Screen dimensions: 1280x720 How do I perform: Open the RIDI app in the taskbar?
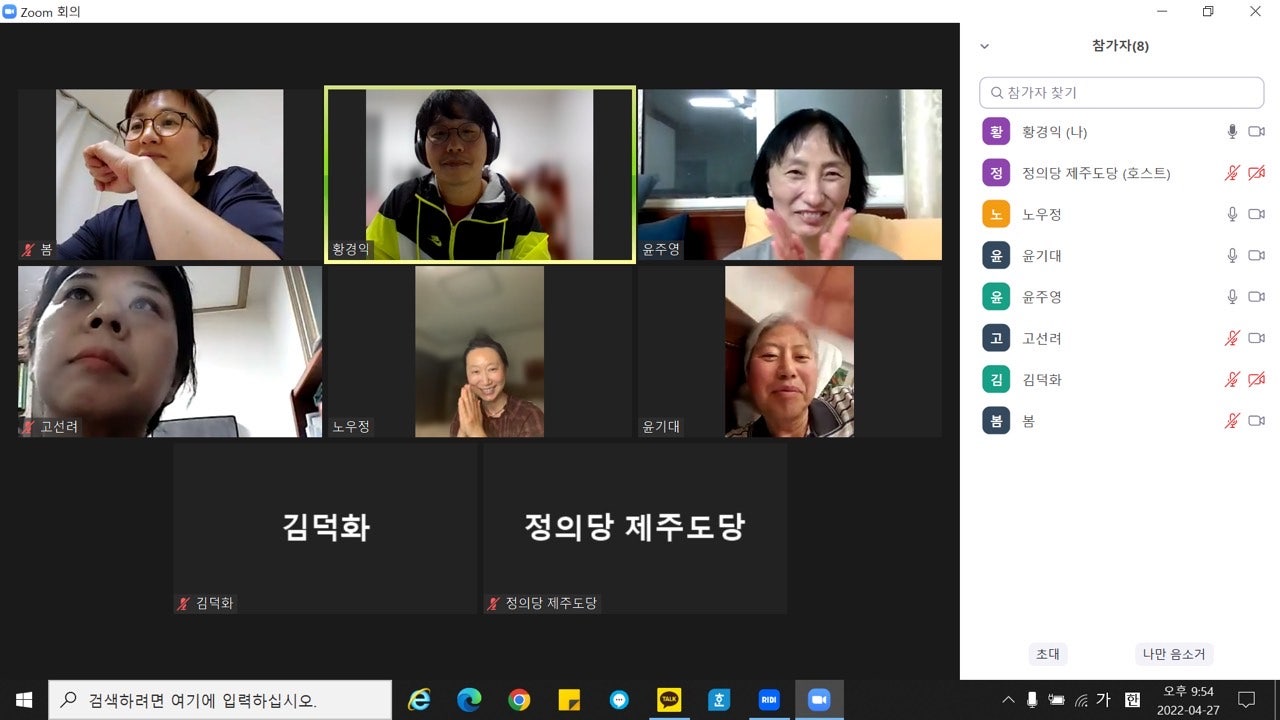pyautogui.click(x=769, y=700)
